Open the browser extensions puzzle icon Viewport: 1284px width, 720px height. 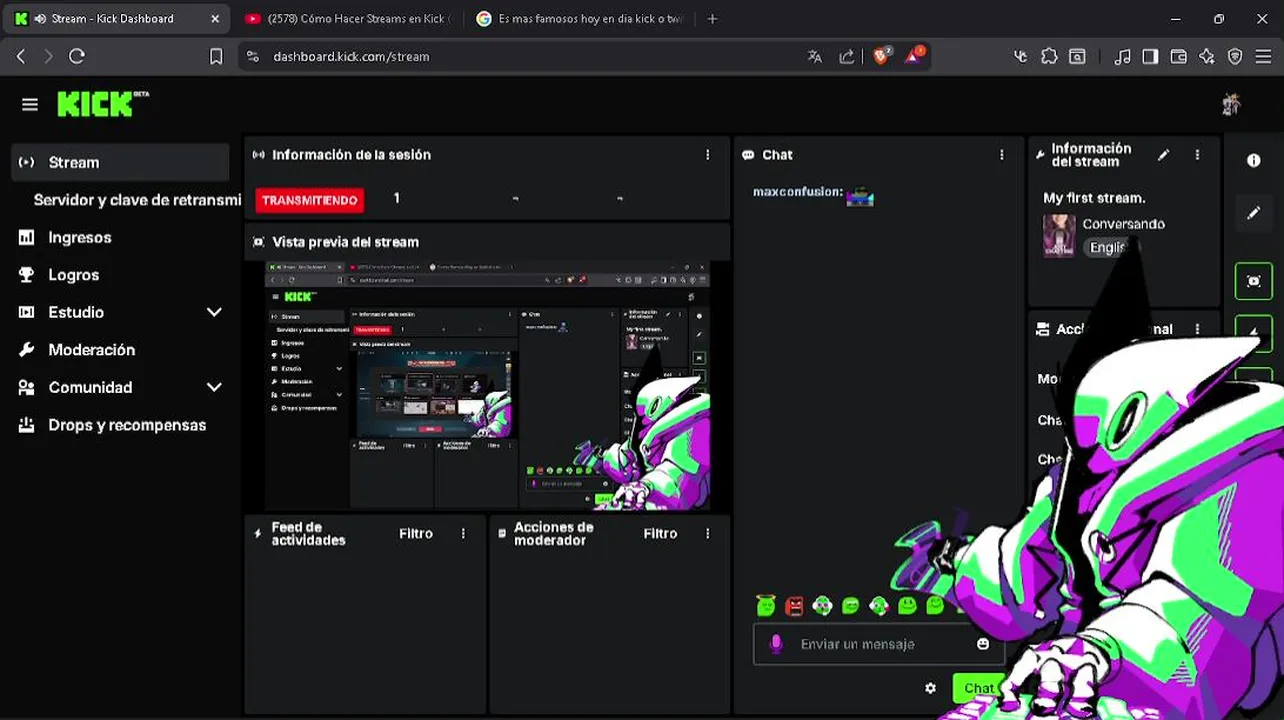coord(1049,57)
